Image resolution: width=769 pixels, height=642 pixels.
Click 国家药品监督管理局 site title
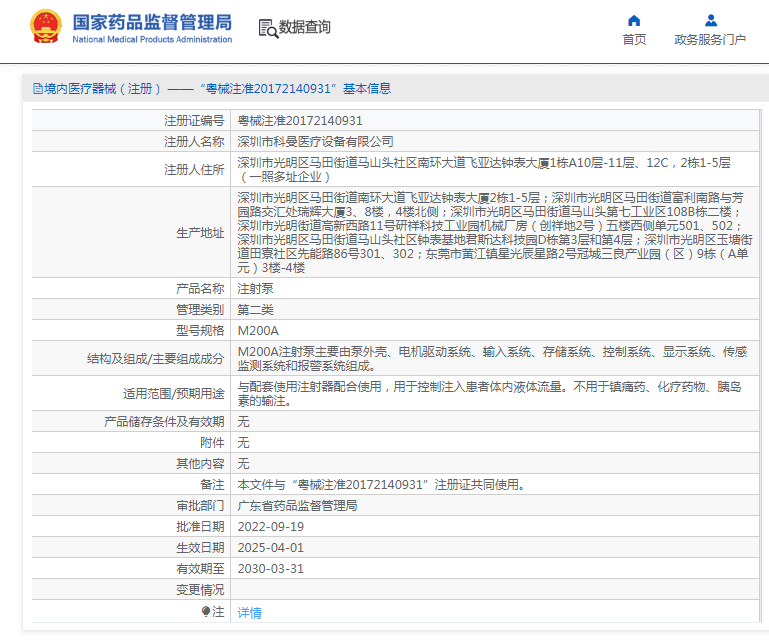152,23
